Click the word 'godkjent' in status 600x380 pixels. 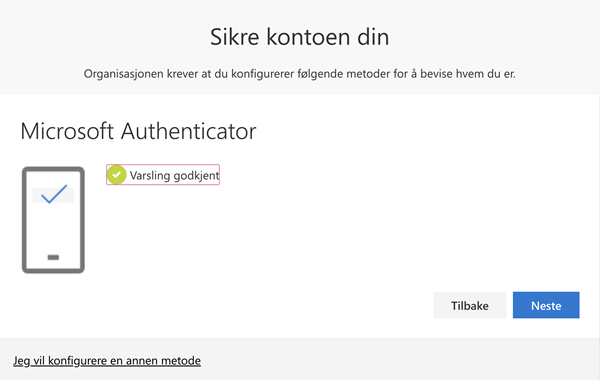pos(196,175)
